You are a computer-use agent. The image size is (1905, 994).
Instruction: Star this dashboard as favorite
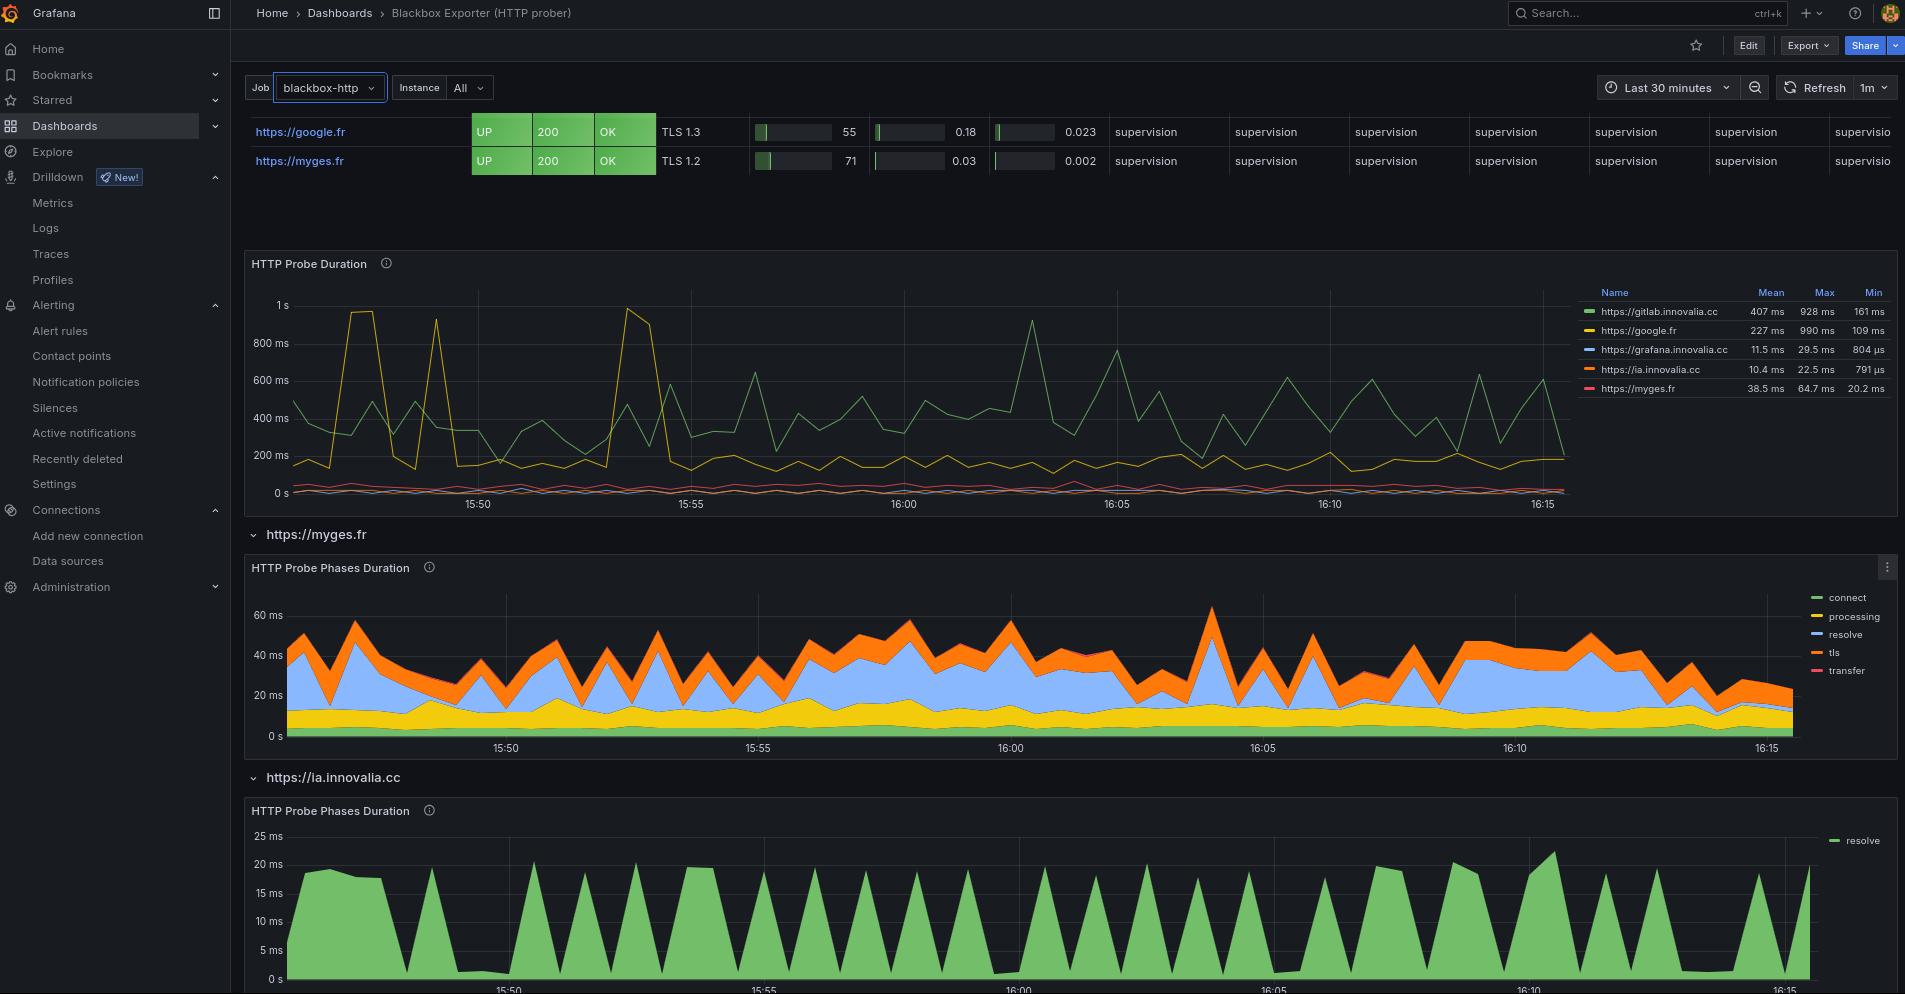click(x=1696, y=45)
